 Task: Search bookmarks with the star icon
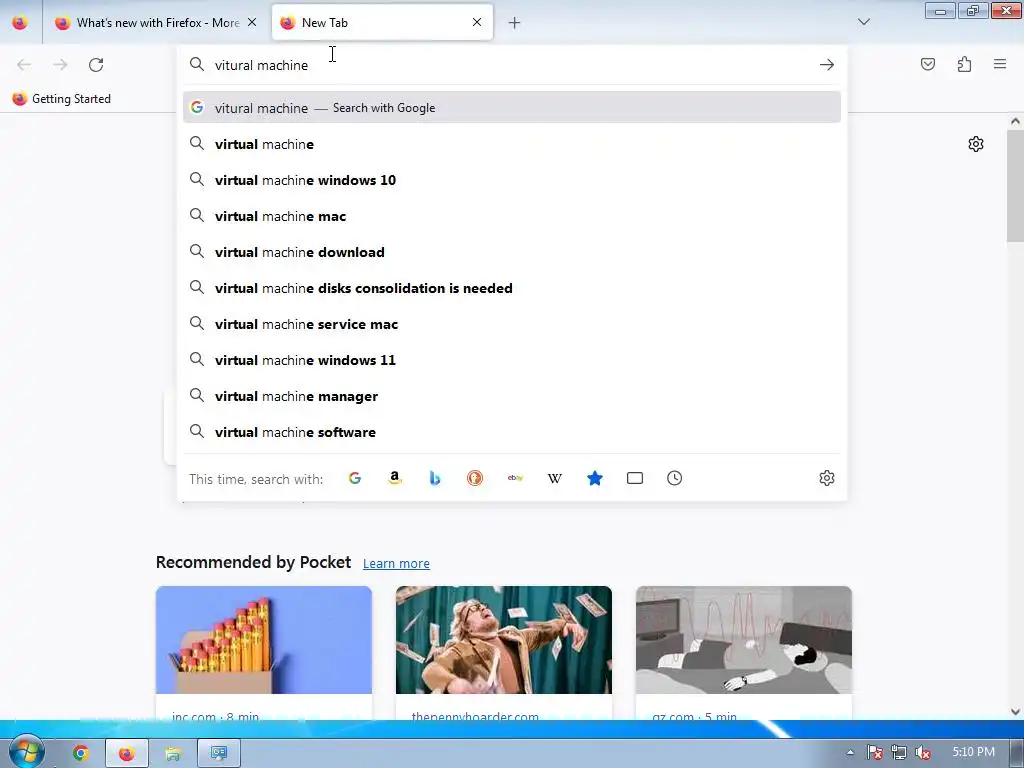[595, 478]
